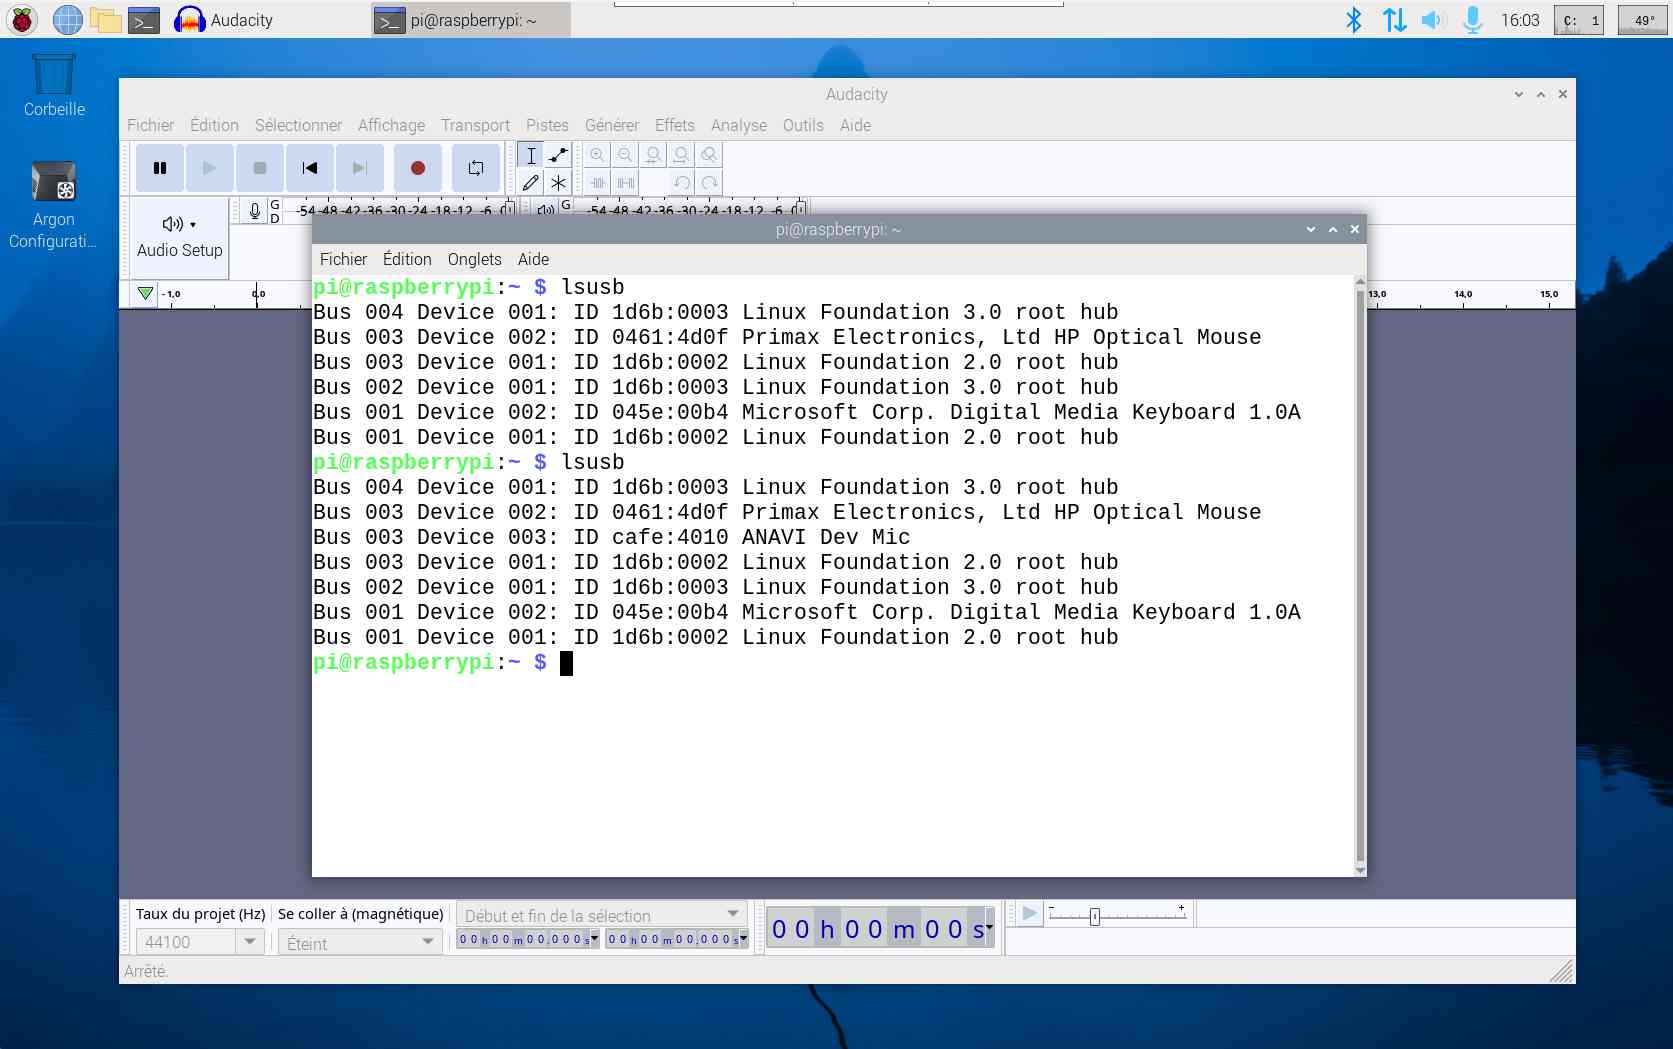1673x1049 pixels.
Task: Open the Corbeille desktop icon
Action: tap(54, 86)
